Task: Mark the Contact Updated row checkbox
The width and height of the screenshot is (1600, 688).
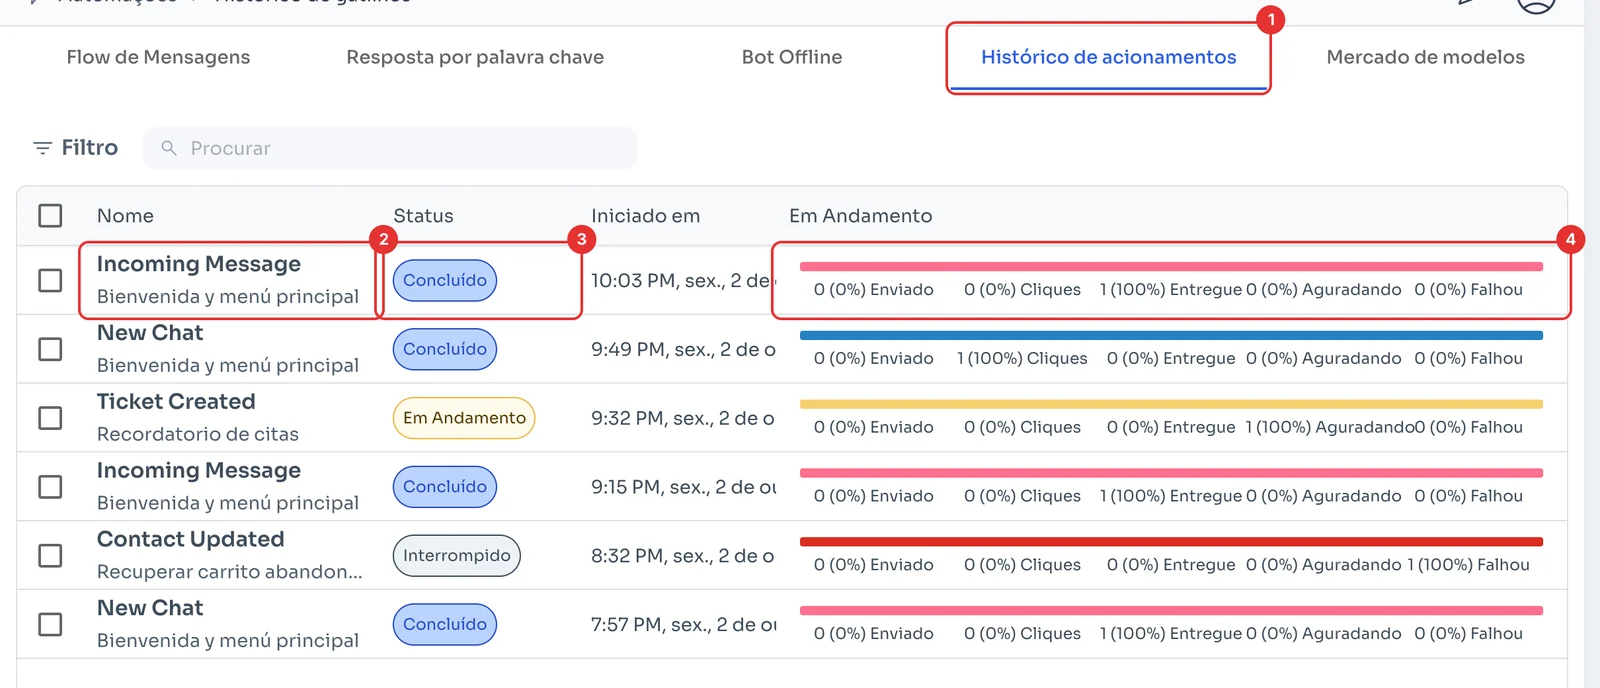Action: [50, 555]
